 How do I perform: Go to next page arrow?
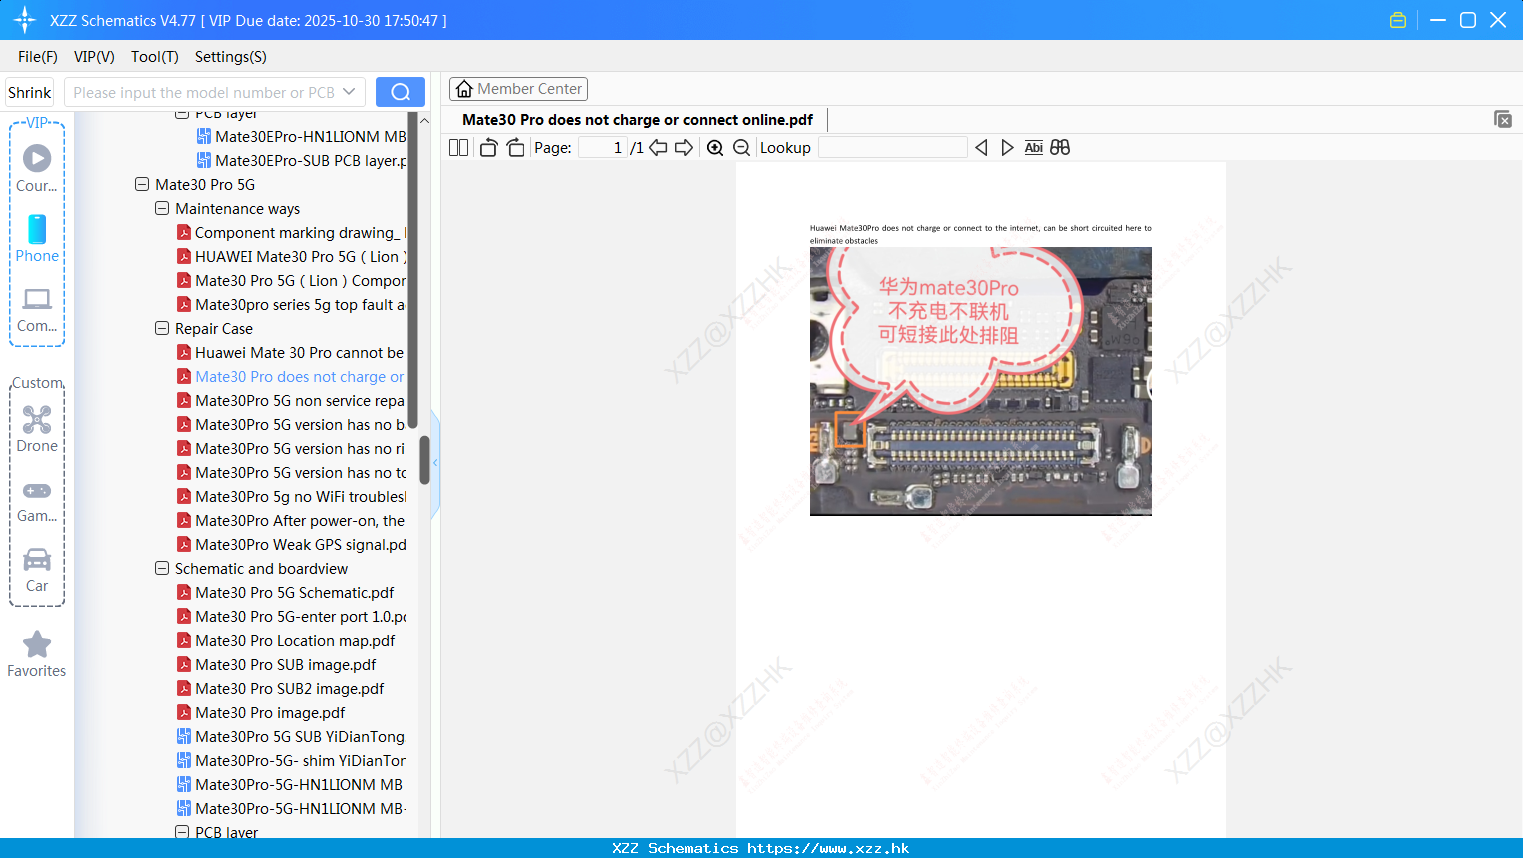point(684,148)
